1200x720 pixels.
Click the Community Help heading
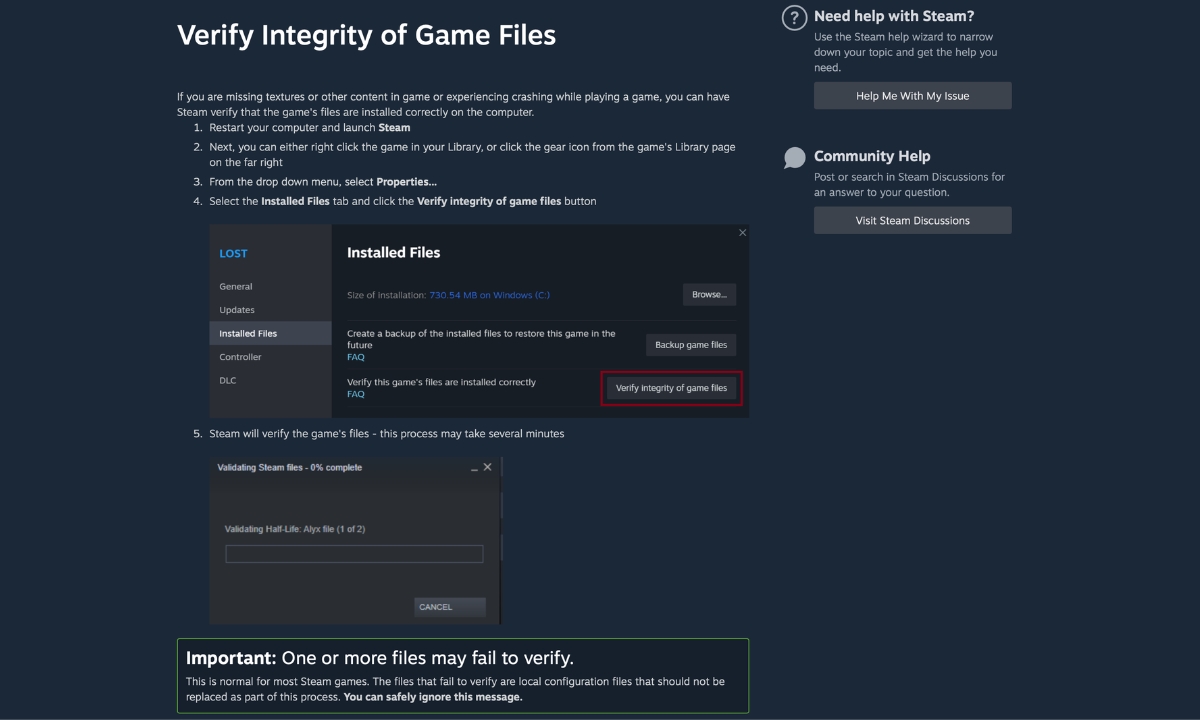click(x=872, y=156)
